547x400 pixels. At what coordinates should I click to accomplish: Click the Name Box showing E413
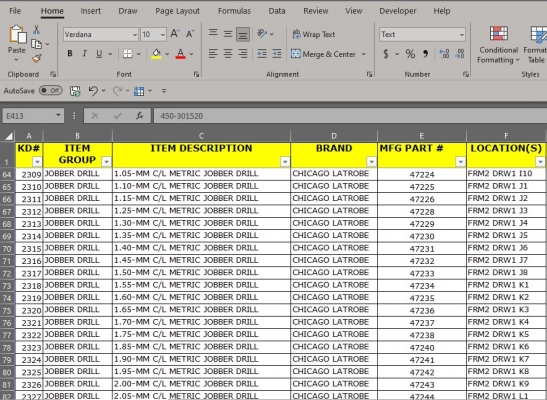pos(33,116)
